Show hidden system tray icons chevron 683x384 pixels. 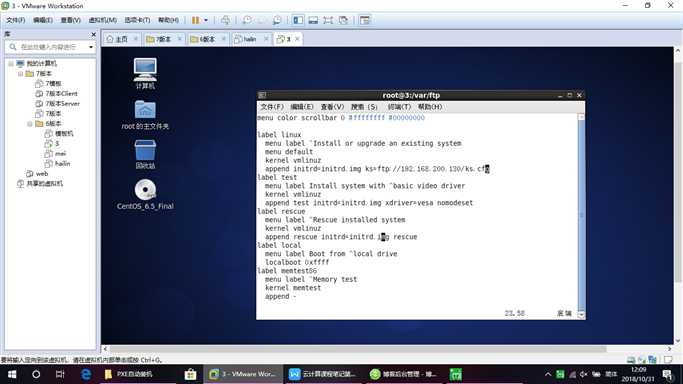(548, 374)
